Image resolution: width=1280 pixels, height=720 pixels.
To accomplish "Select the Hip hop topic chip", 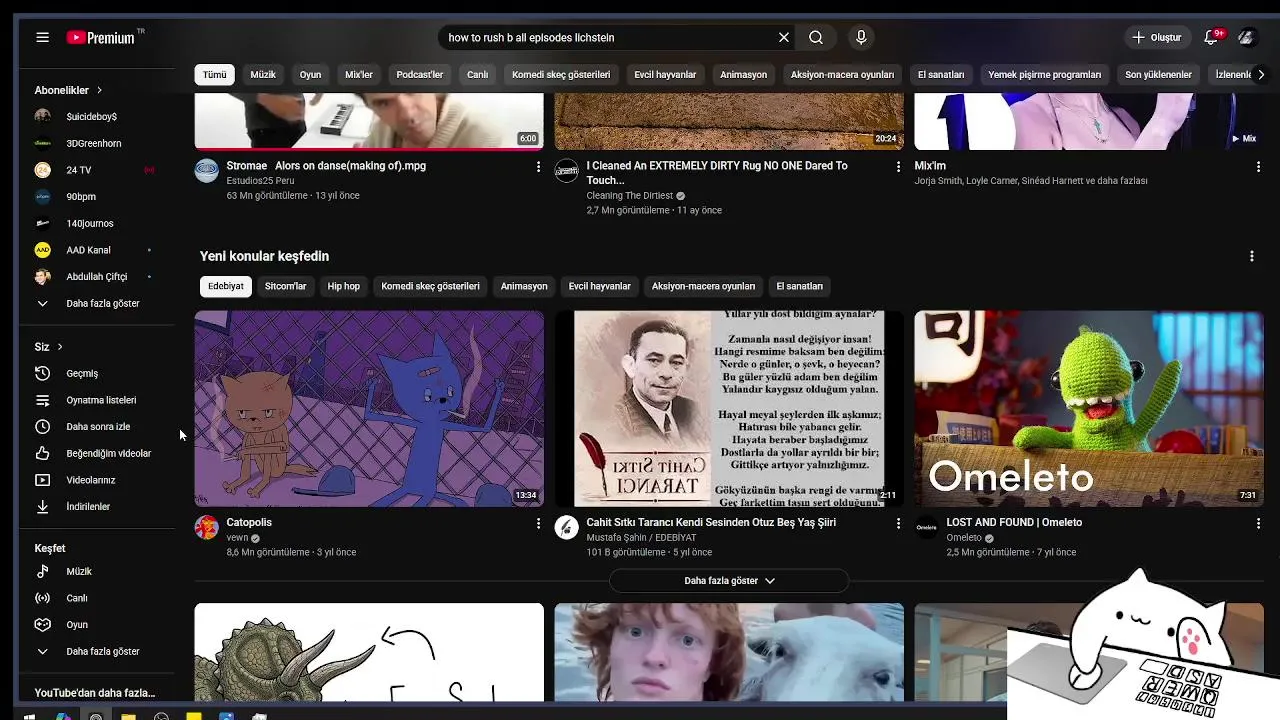I will point(343,286).
